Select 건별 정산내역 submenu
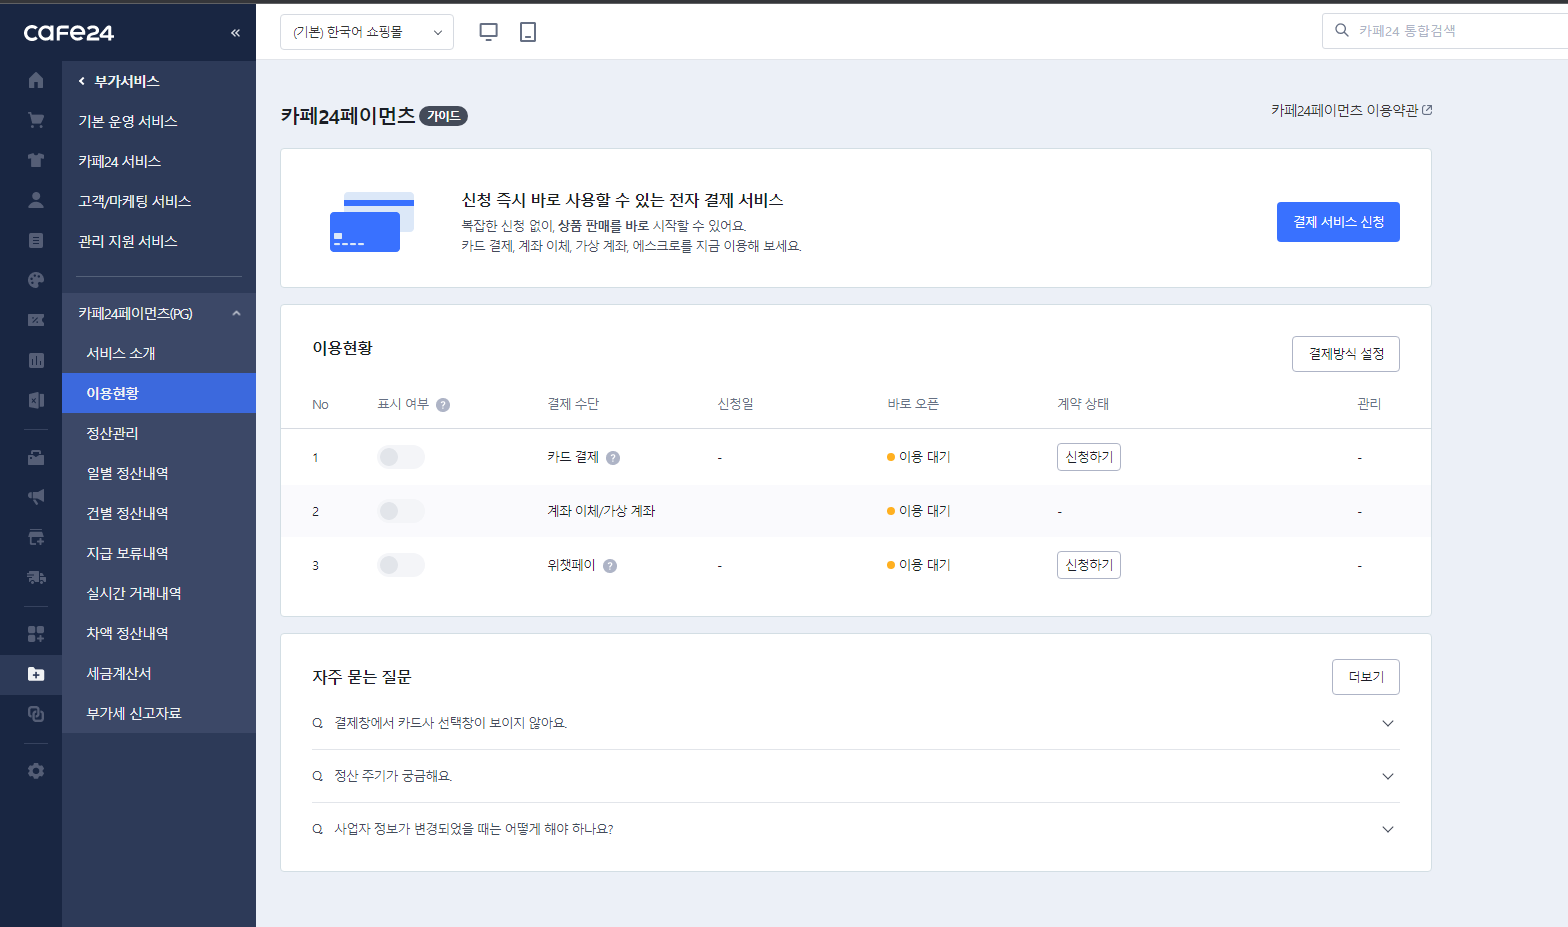Screen dimensions: 1568x927 128,513
